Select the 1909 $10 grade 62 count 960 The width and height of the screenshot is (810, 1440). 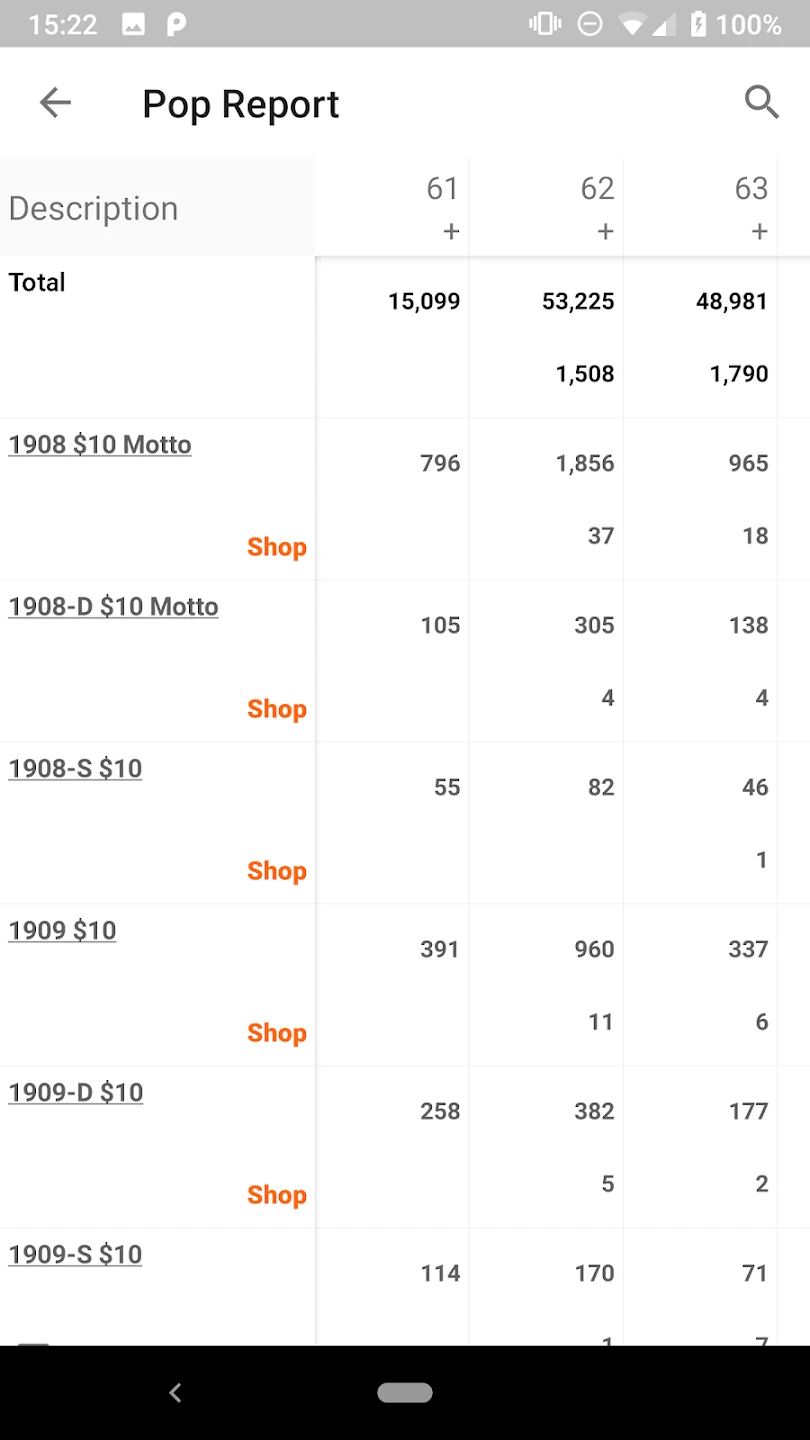coord(594,949)
